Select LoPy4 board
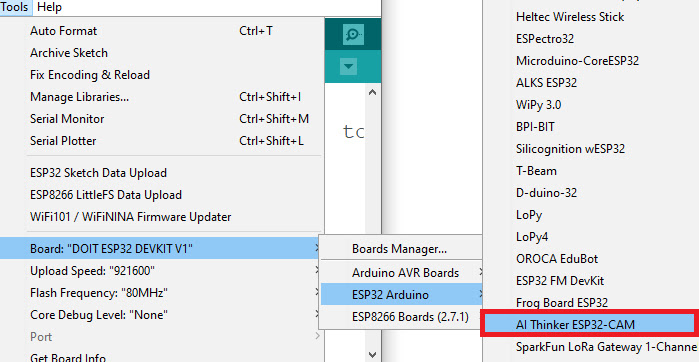The width and height of the screenshot is (699, 362). (591, 237)
